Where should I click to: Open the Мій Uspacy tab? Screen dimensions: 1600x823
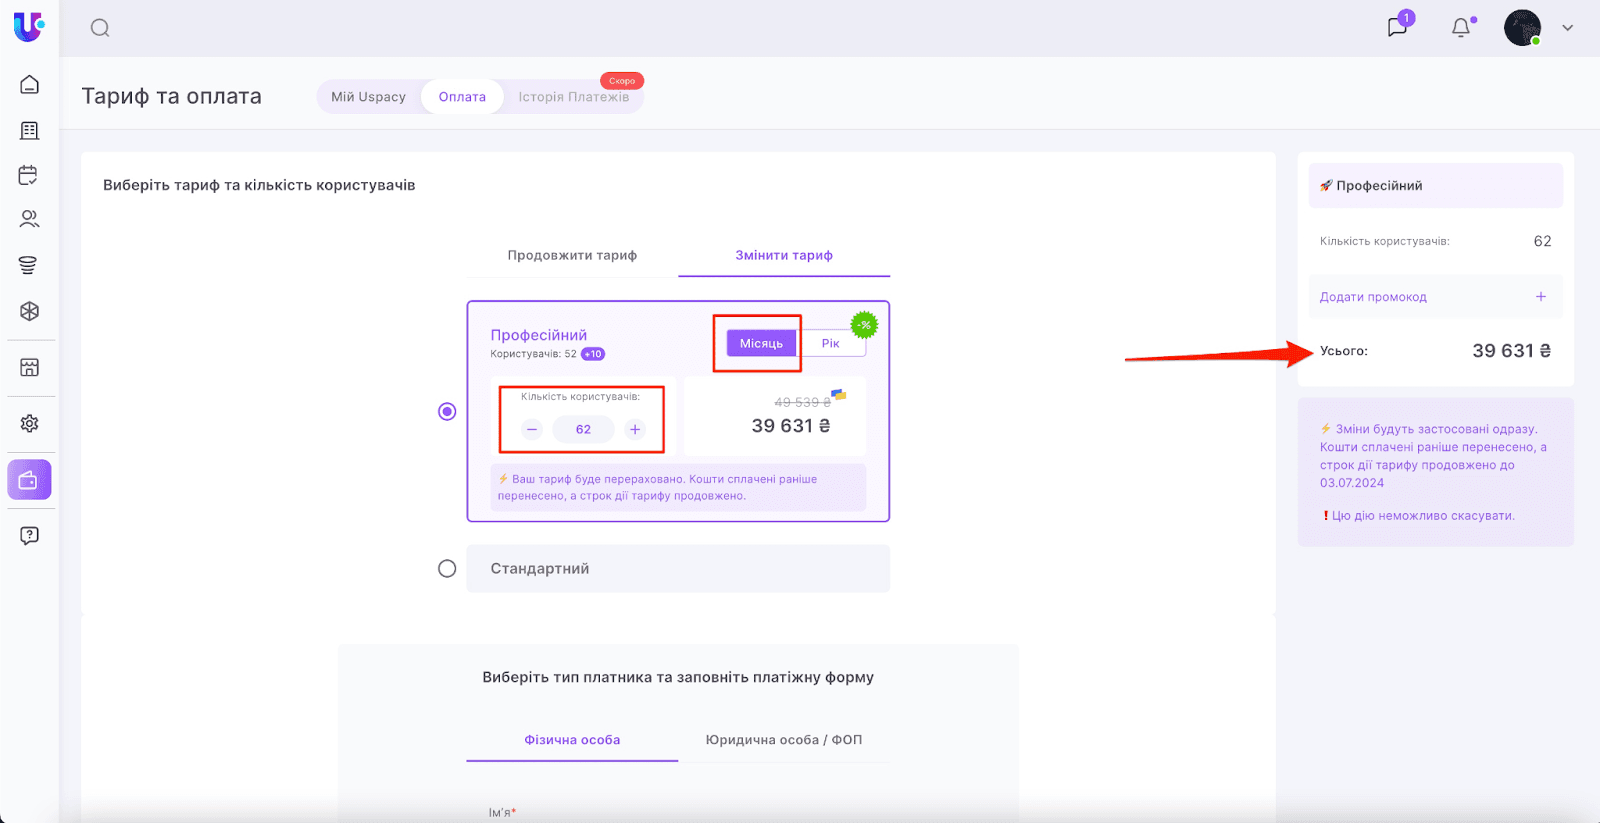click(368, 97)
